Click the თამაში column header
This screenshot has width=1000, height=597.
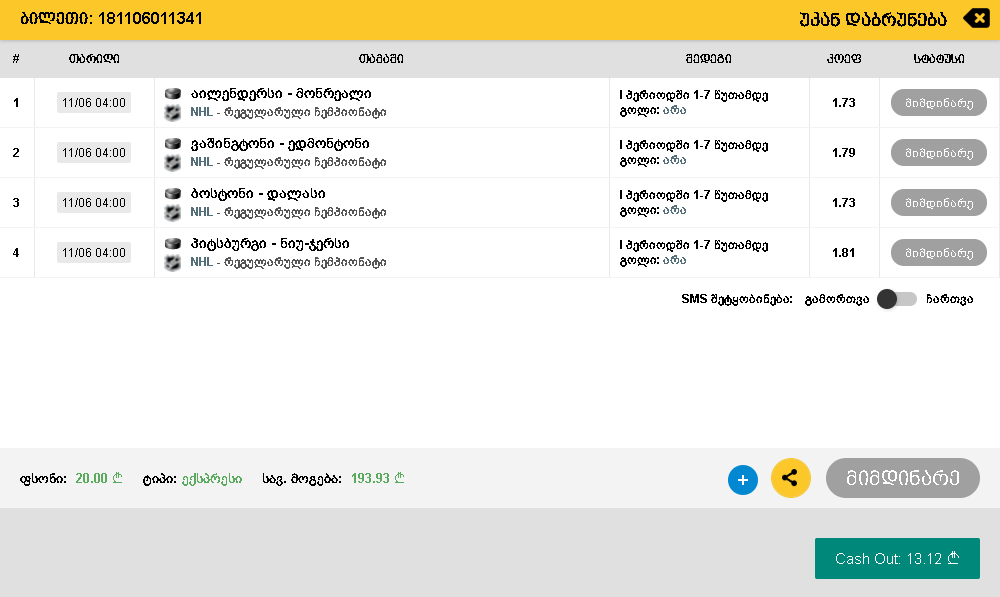point(381,59)
